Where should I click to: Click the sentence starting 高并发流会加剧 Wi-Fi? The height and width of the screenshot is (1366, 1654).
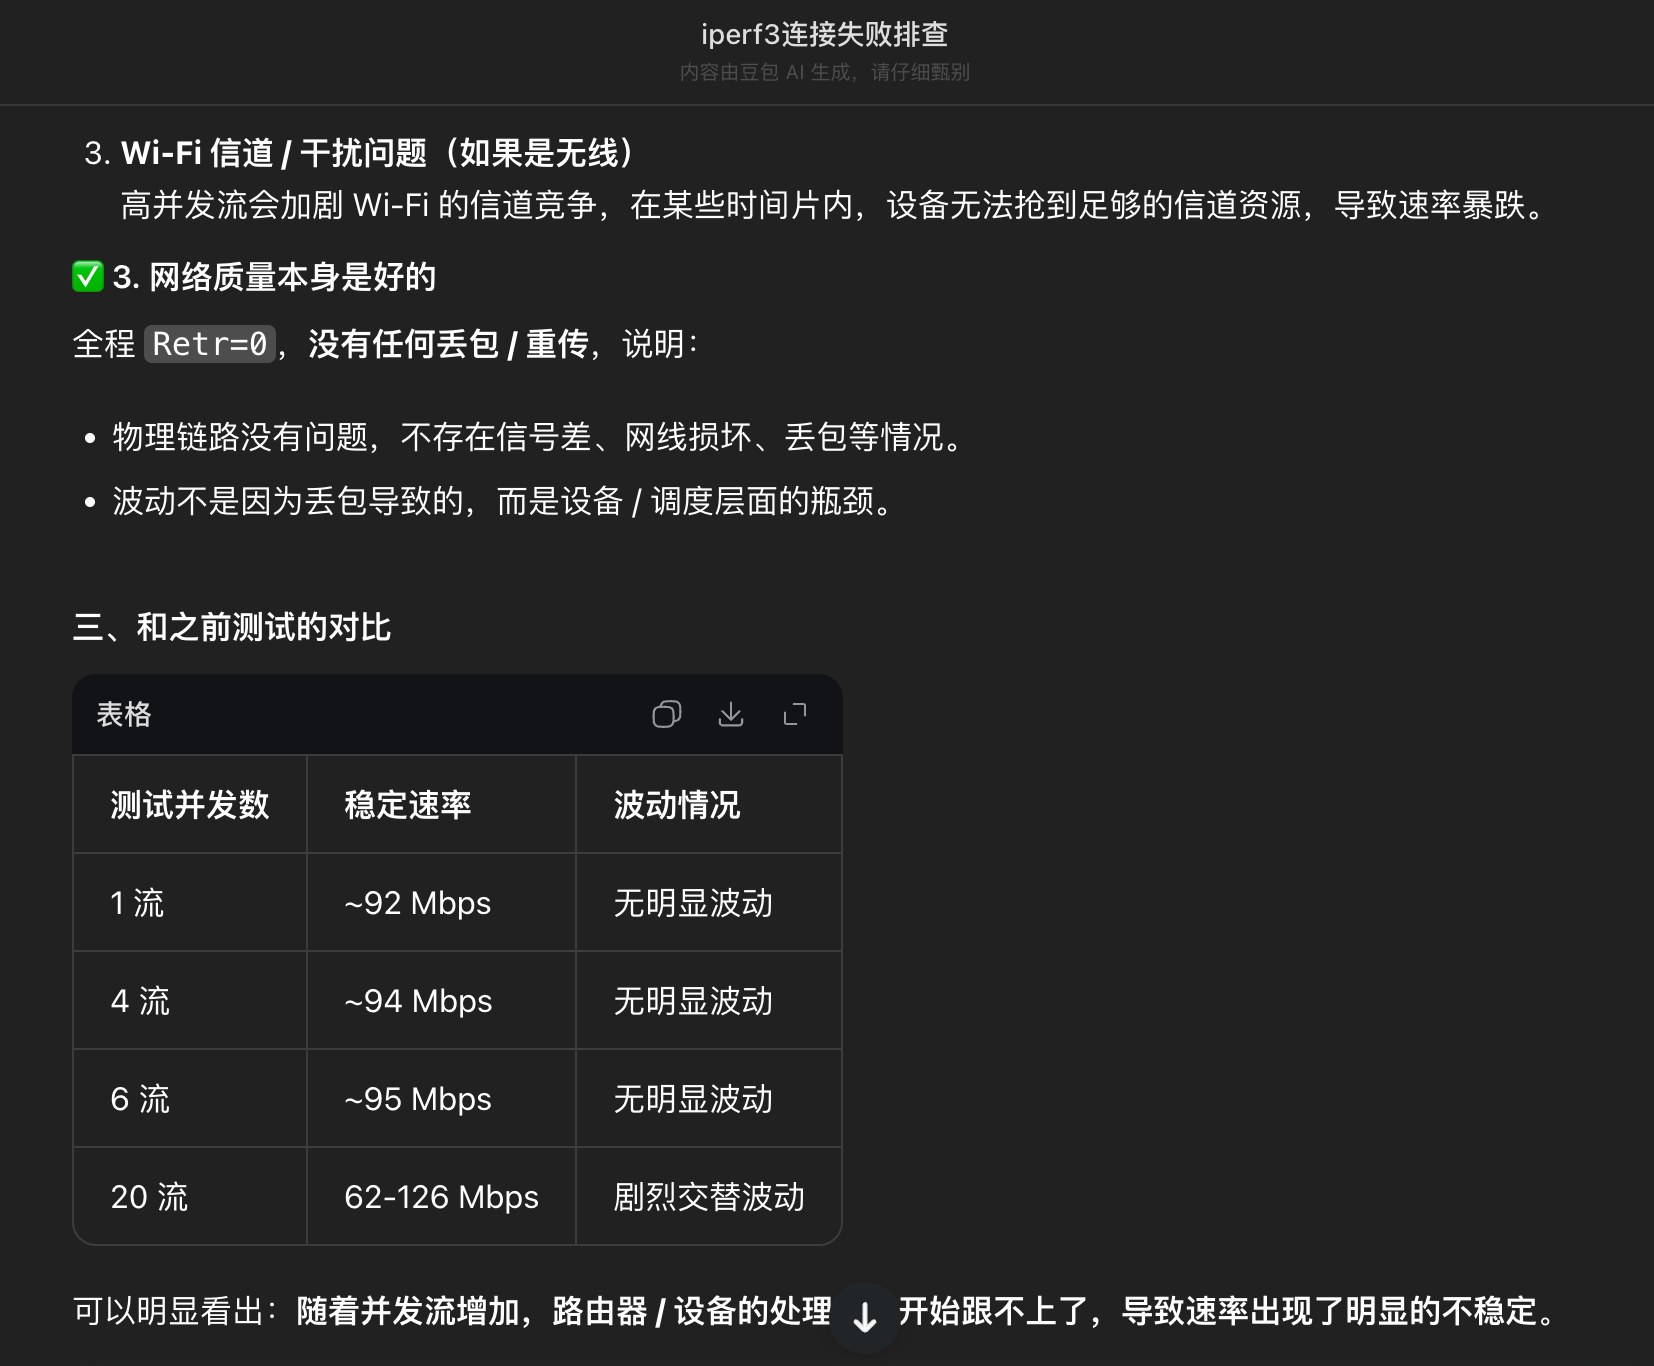tap(836, 205)
